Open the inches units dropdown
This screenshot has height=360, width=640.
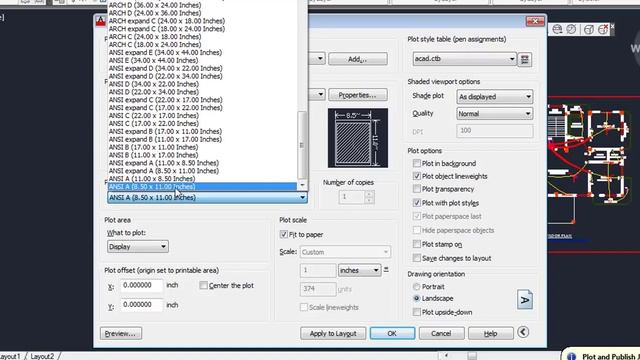(359, 270)
